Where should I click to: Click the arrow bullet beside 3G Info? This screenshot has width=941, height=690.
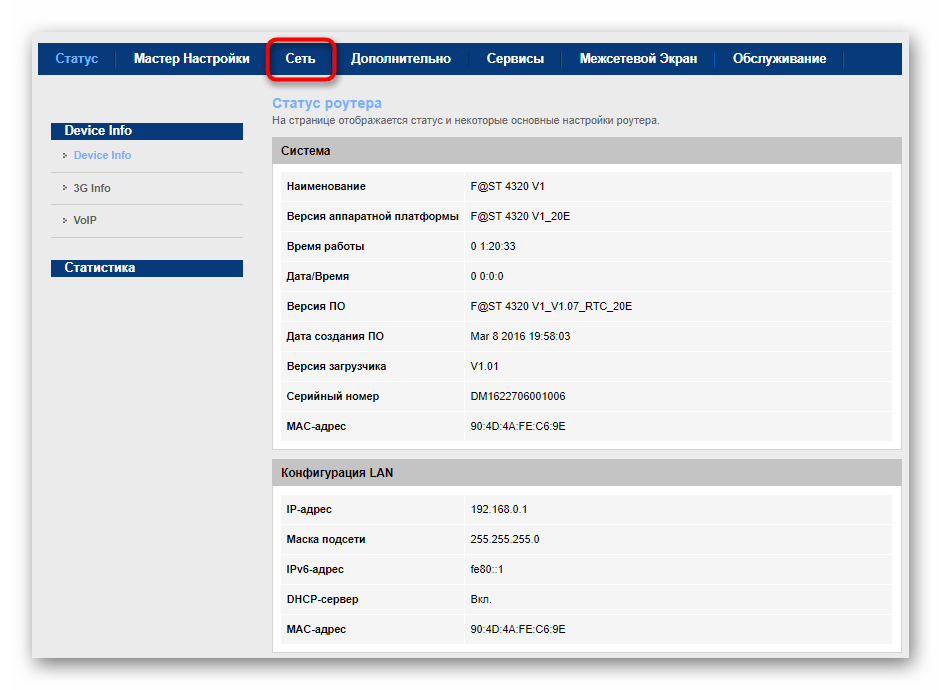[65, 188]
